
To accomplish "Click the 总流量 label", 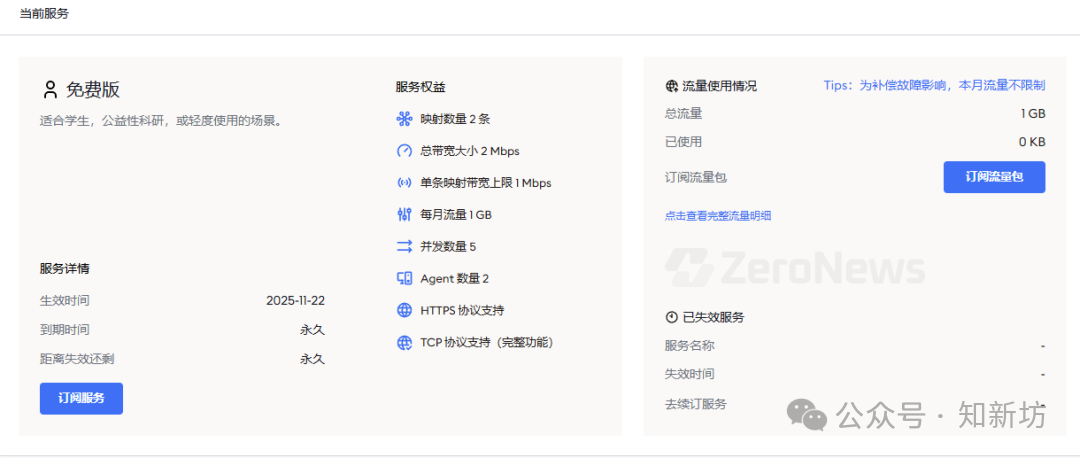I will point(683,114).
